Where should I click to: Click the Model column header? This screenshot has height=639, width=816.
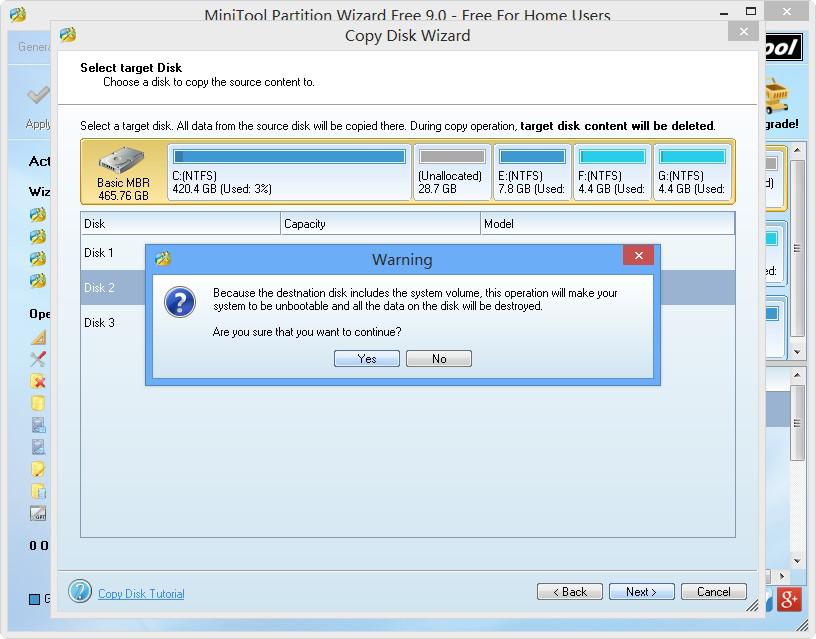608,224
